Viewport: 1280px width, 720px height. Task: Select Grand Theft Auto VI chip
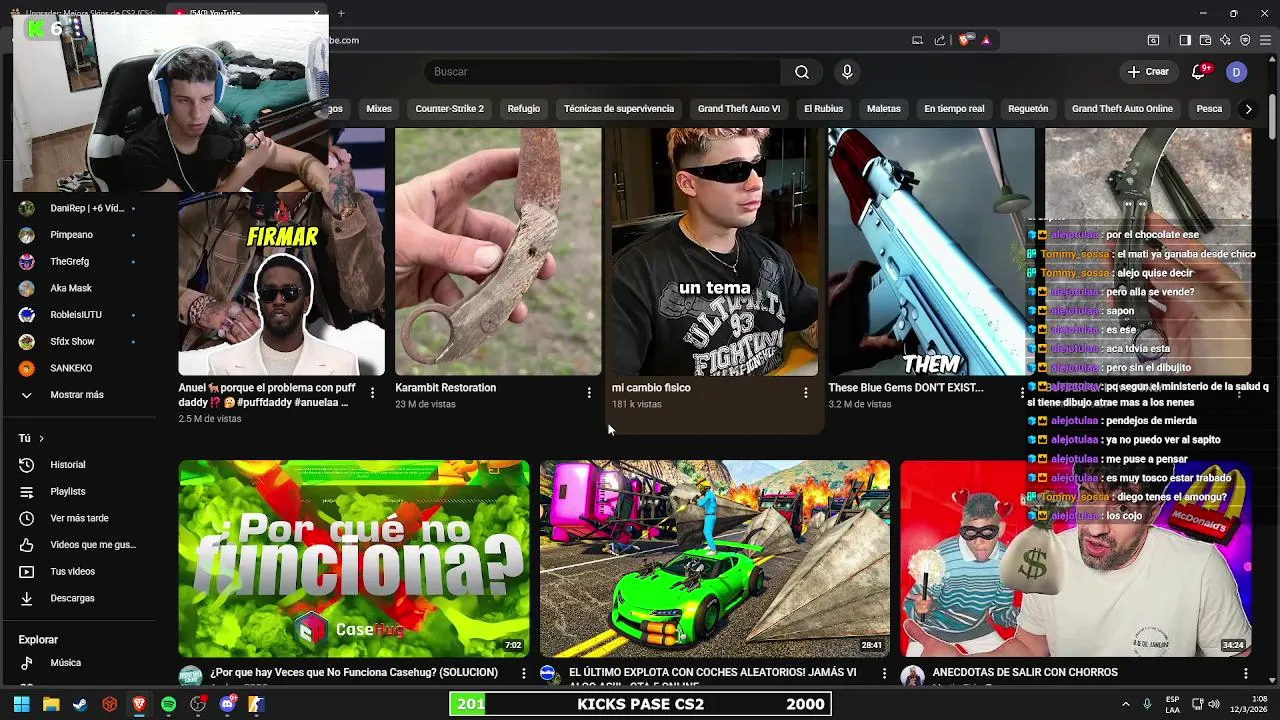[739, 109]
